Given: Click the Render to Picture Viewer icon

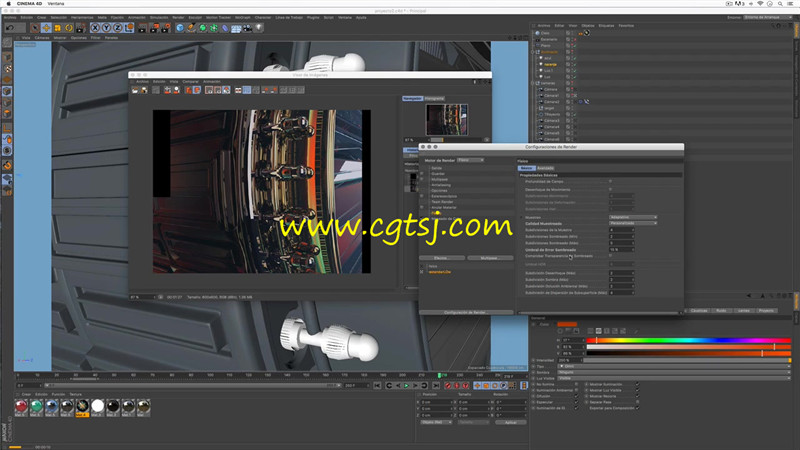Looking at the screenshot, I should pyautogui.click(x=154, y=28).
